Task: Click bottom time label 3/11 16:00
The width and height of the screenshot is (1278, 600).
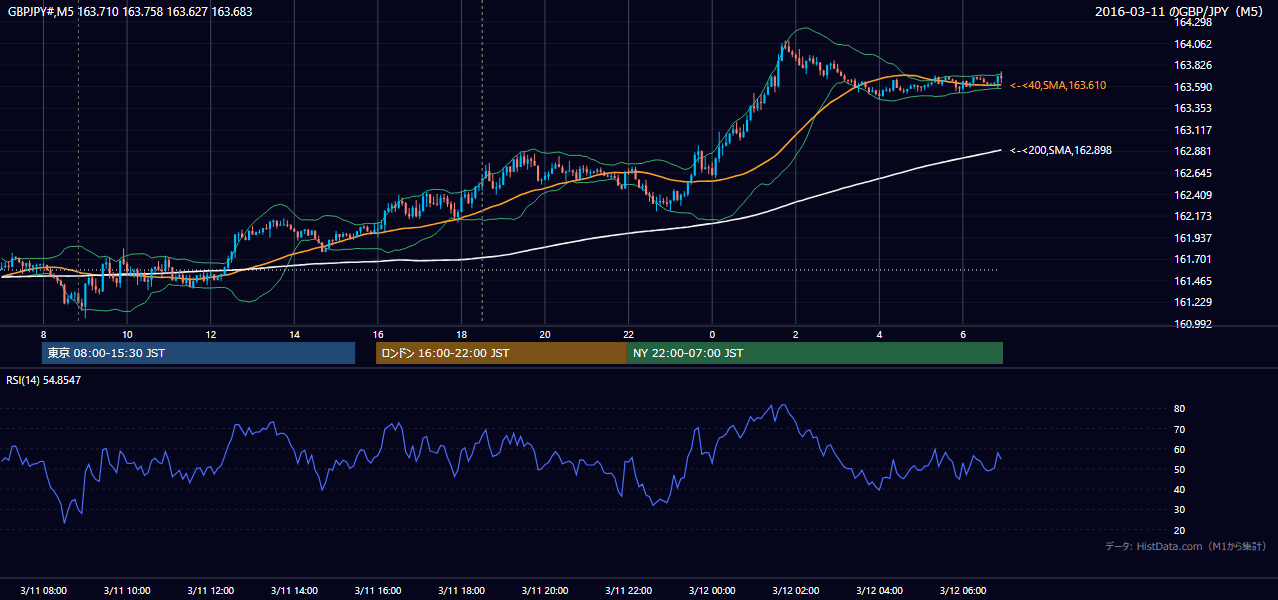Action: pos(378,591)
